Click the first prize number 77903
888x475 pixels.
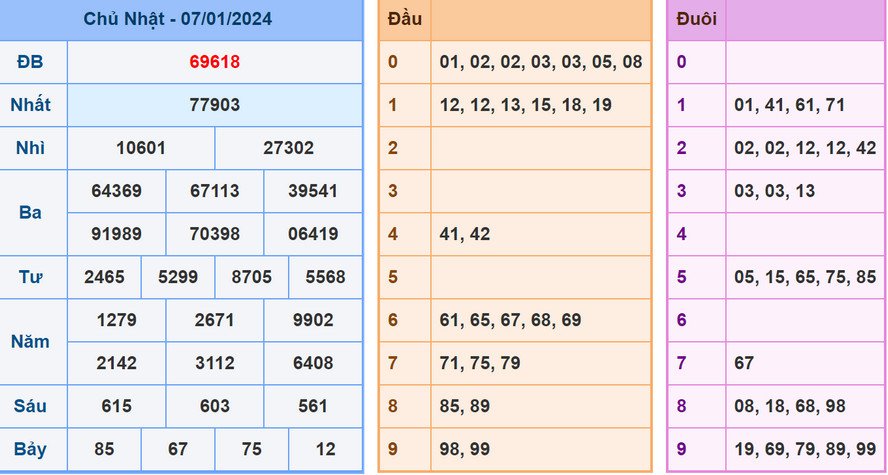tap(214, 105)
